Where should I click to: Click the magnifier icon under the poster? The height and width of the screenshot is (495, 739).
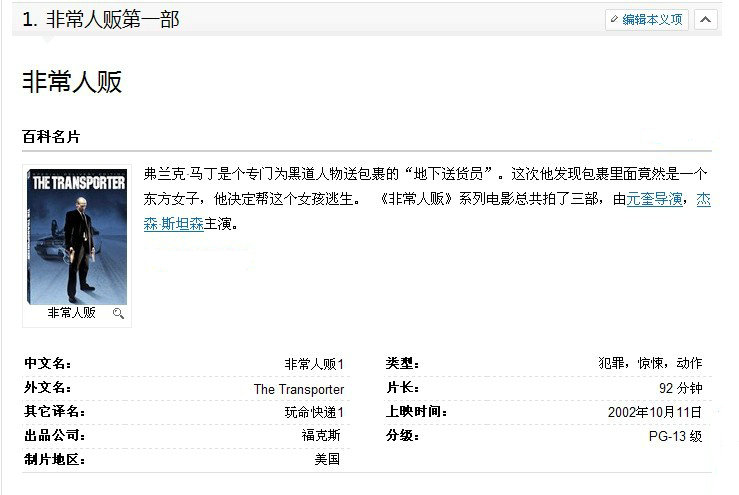pos(118,314)
